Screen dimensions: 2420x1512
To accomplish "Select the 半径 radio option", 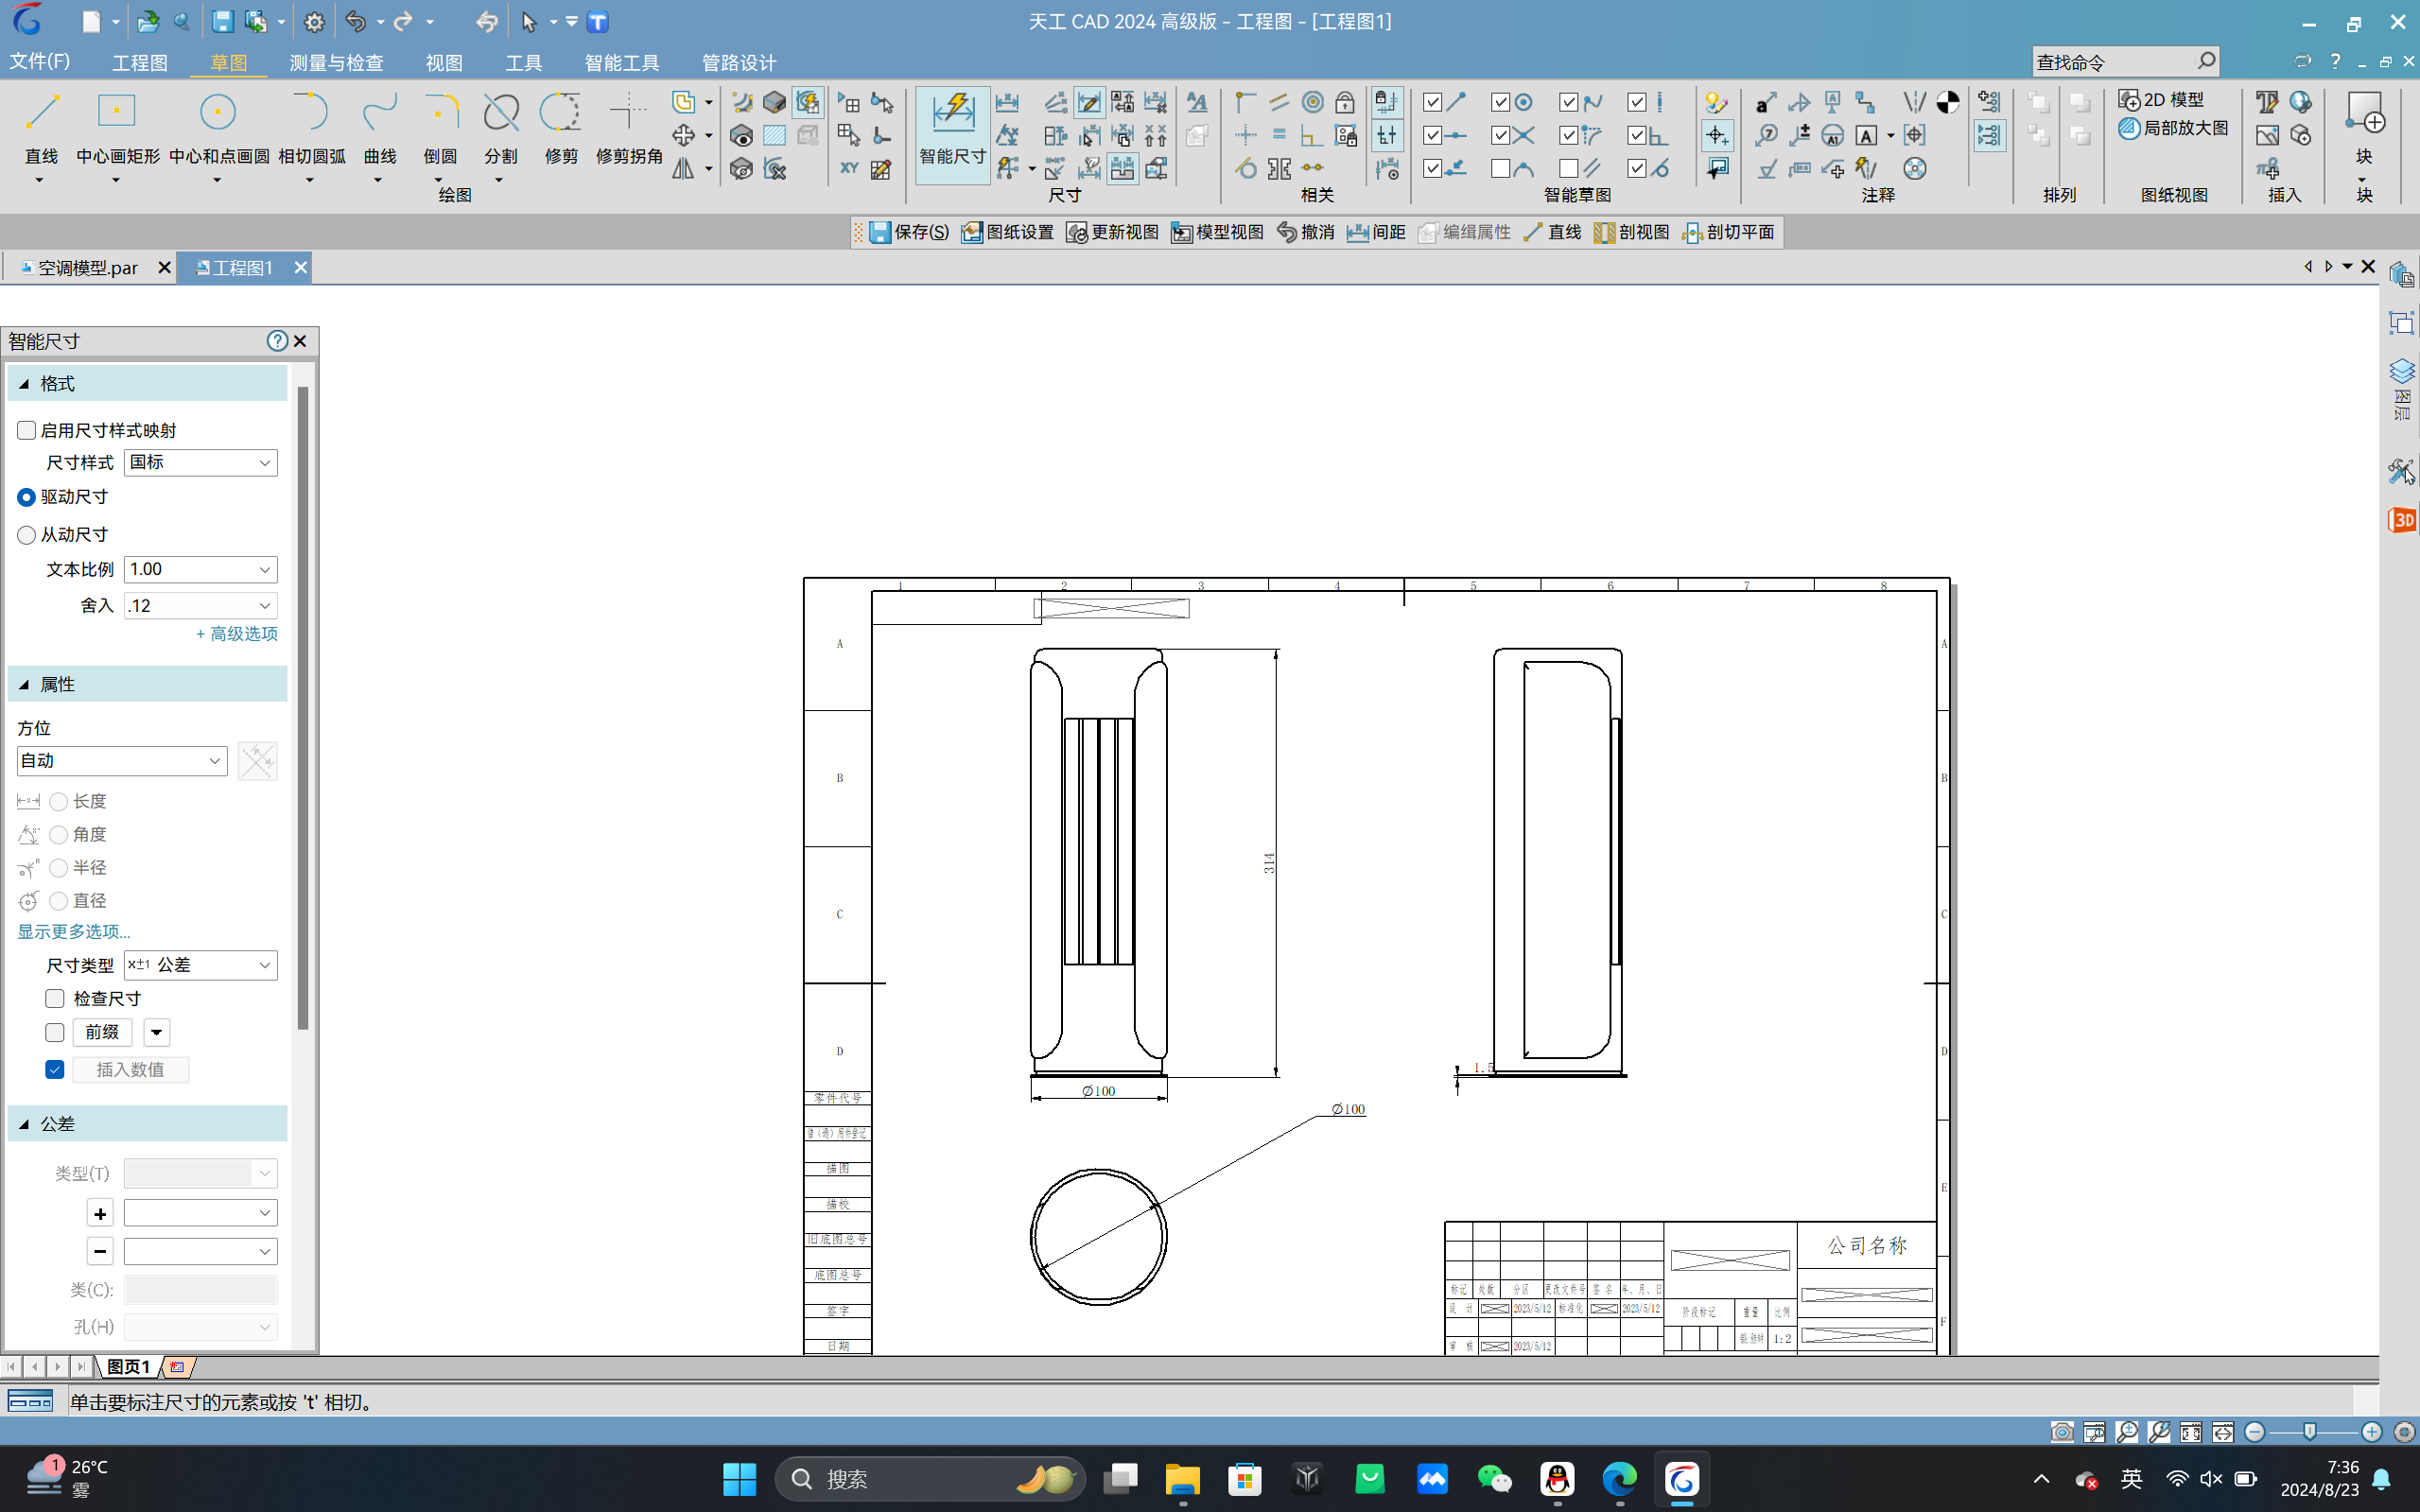I will (x=59, y=868).
